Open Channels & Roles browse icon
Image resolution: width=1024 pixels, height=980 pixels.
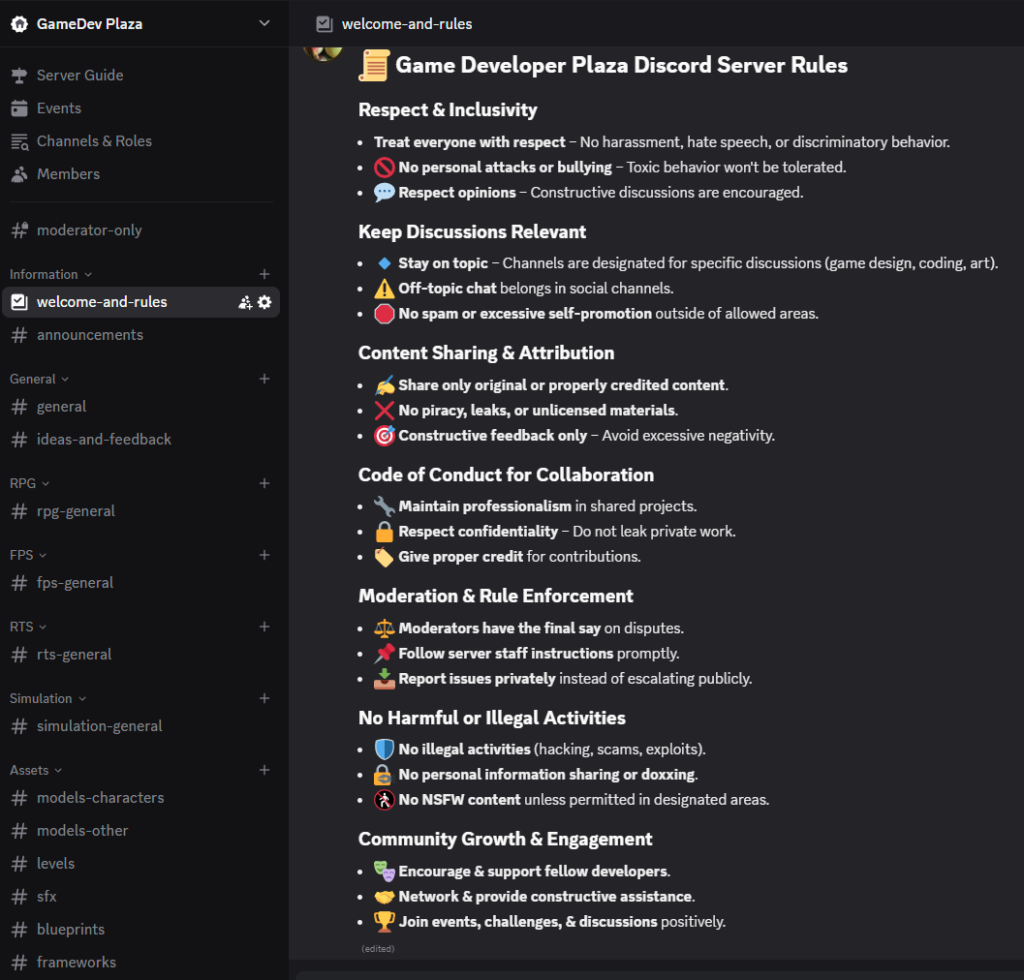[20, 141]
